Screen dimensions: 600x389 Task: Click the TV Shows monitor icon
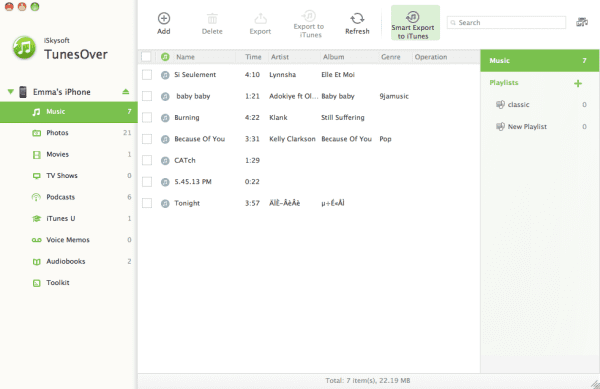[36, 176]
